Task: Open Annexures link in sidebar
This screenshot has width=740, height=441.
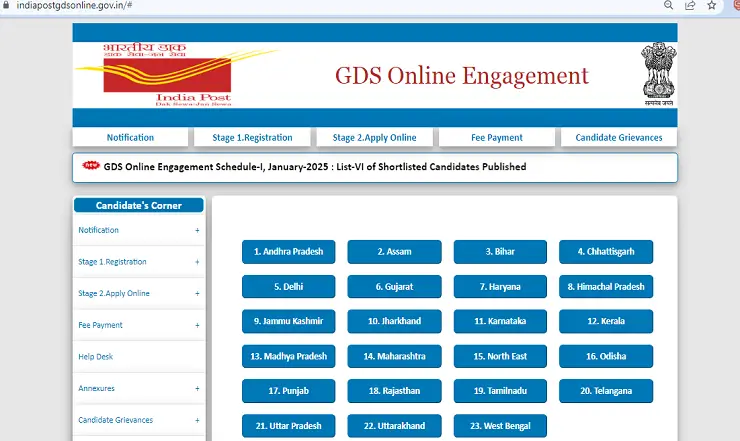Action: point(96,388)
